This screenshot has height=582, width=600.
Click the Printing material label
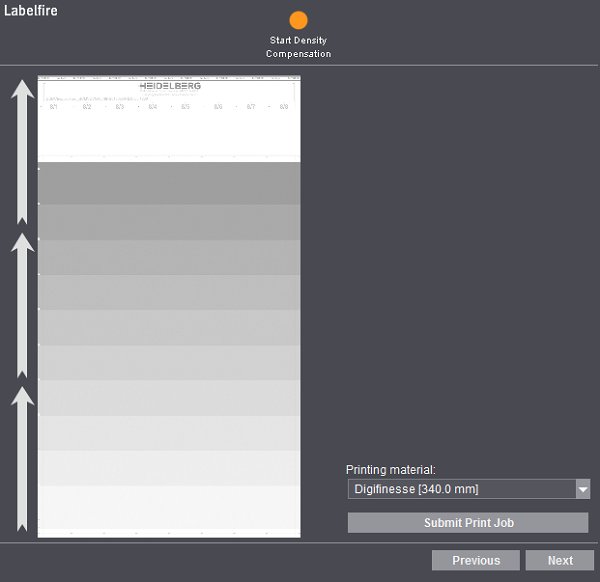[x=391, y=470]
